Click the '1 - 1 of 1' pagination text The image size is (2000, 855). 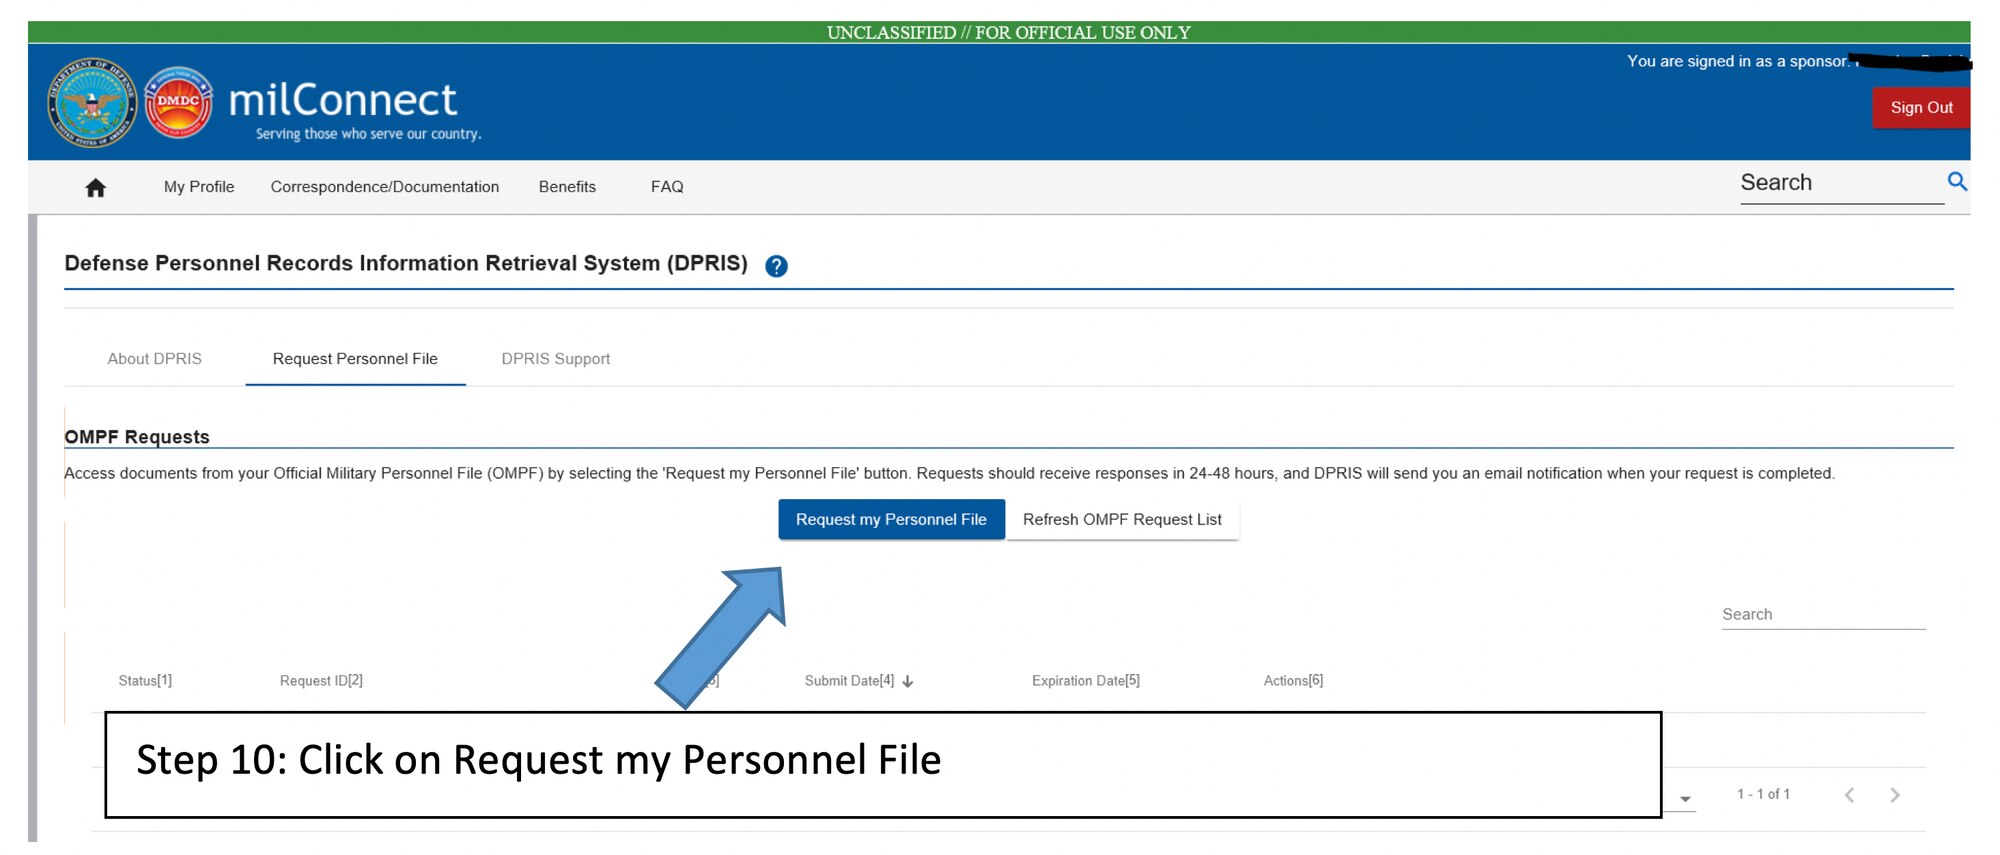pos(1763,794)
